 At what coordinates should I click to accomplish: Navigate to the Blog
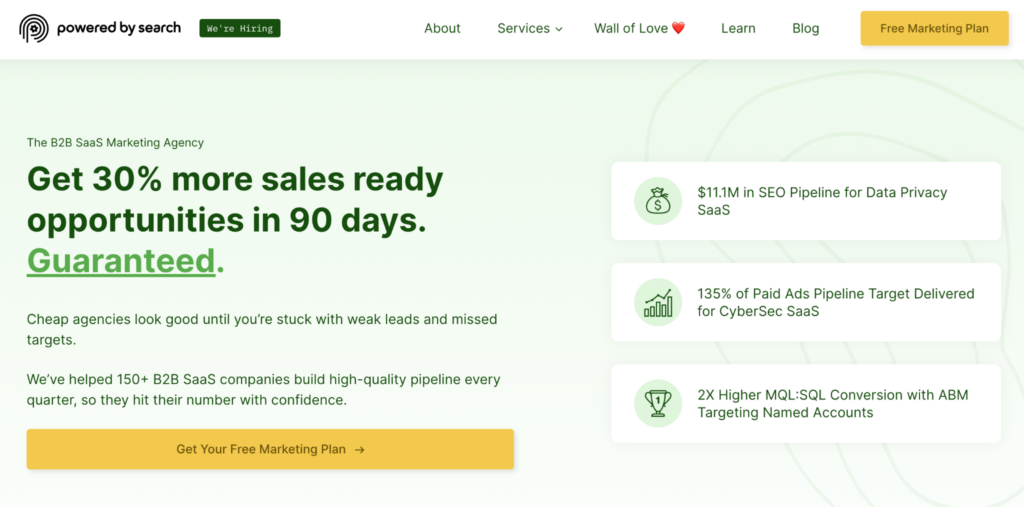805,28
